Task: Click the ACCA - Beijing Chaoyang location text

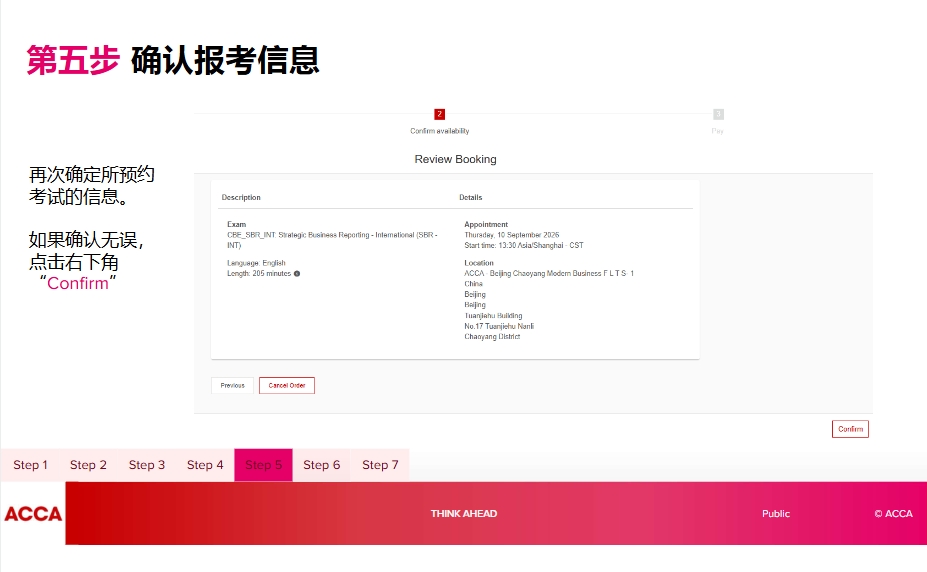Action: (549, 274)
